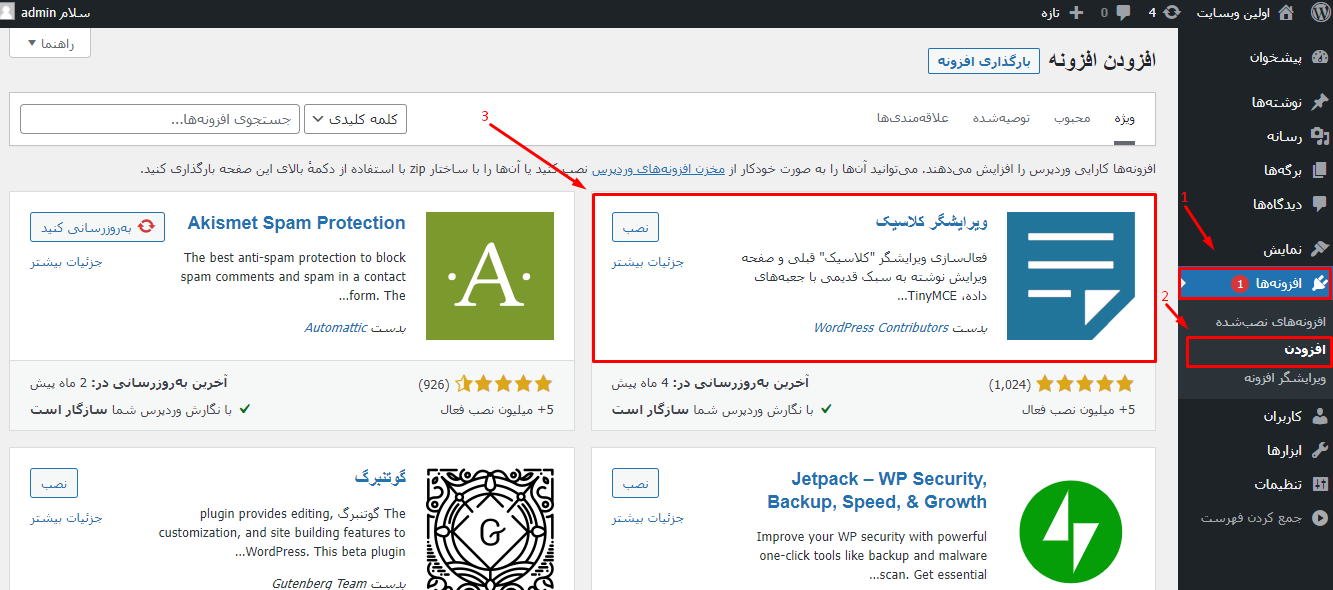Open افزونه‌های نصب‌شده submenu item
Viewport: 1333px width, 590px height.
[x=1270, y=322]
